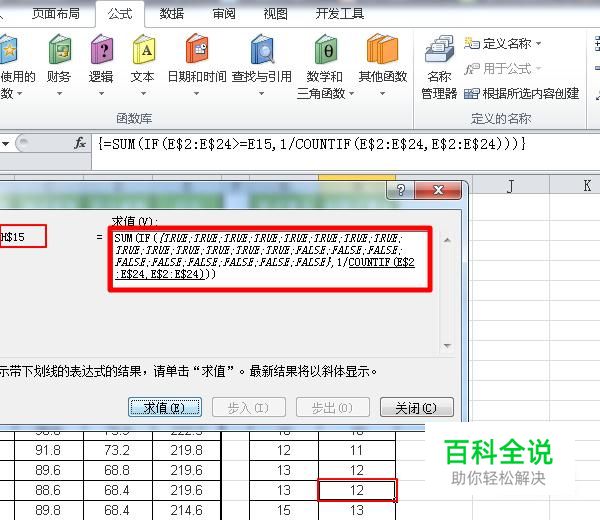Click the fx Insert Function icon
This screenshot has height=520, width=600.
coord(80,143)
